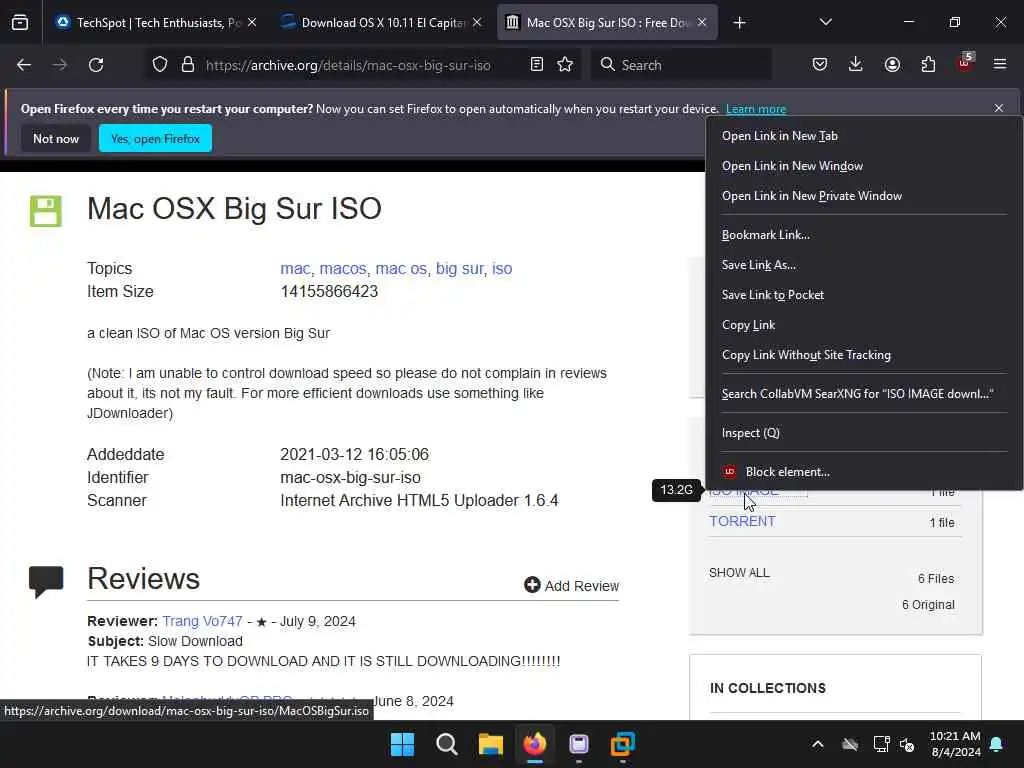The image size is (1024, 768).
Task: Reload the current page
Action: pyautogui.click(x=96, y=65)
